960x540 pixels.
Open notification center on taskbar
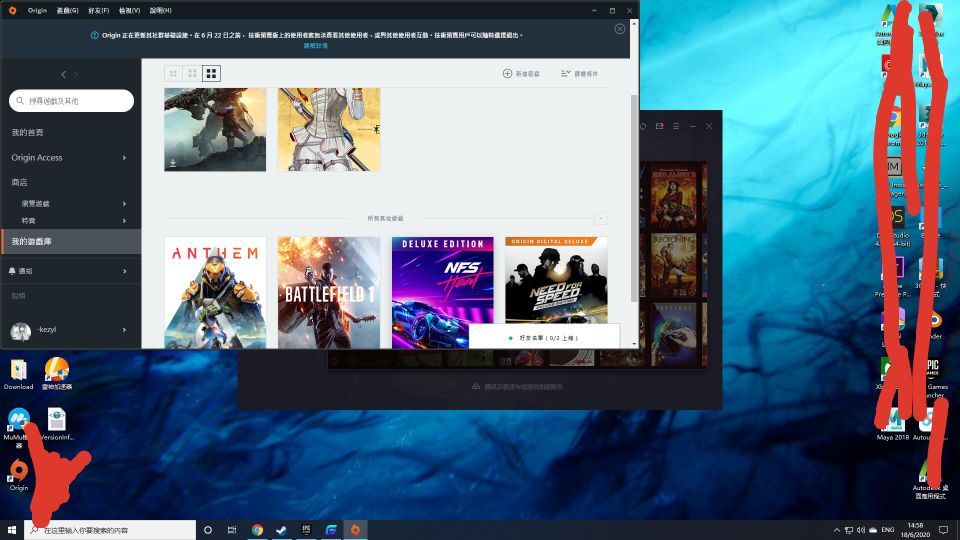coord(943,530)
